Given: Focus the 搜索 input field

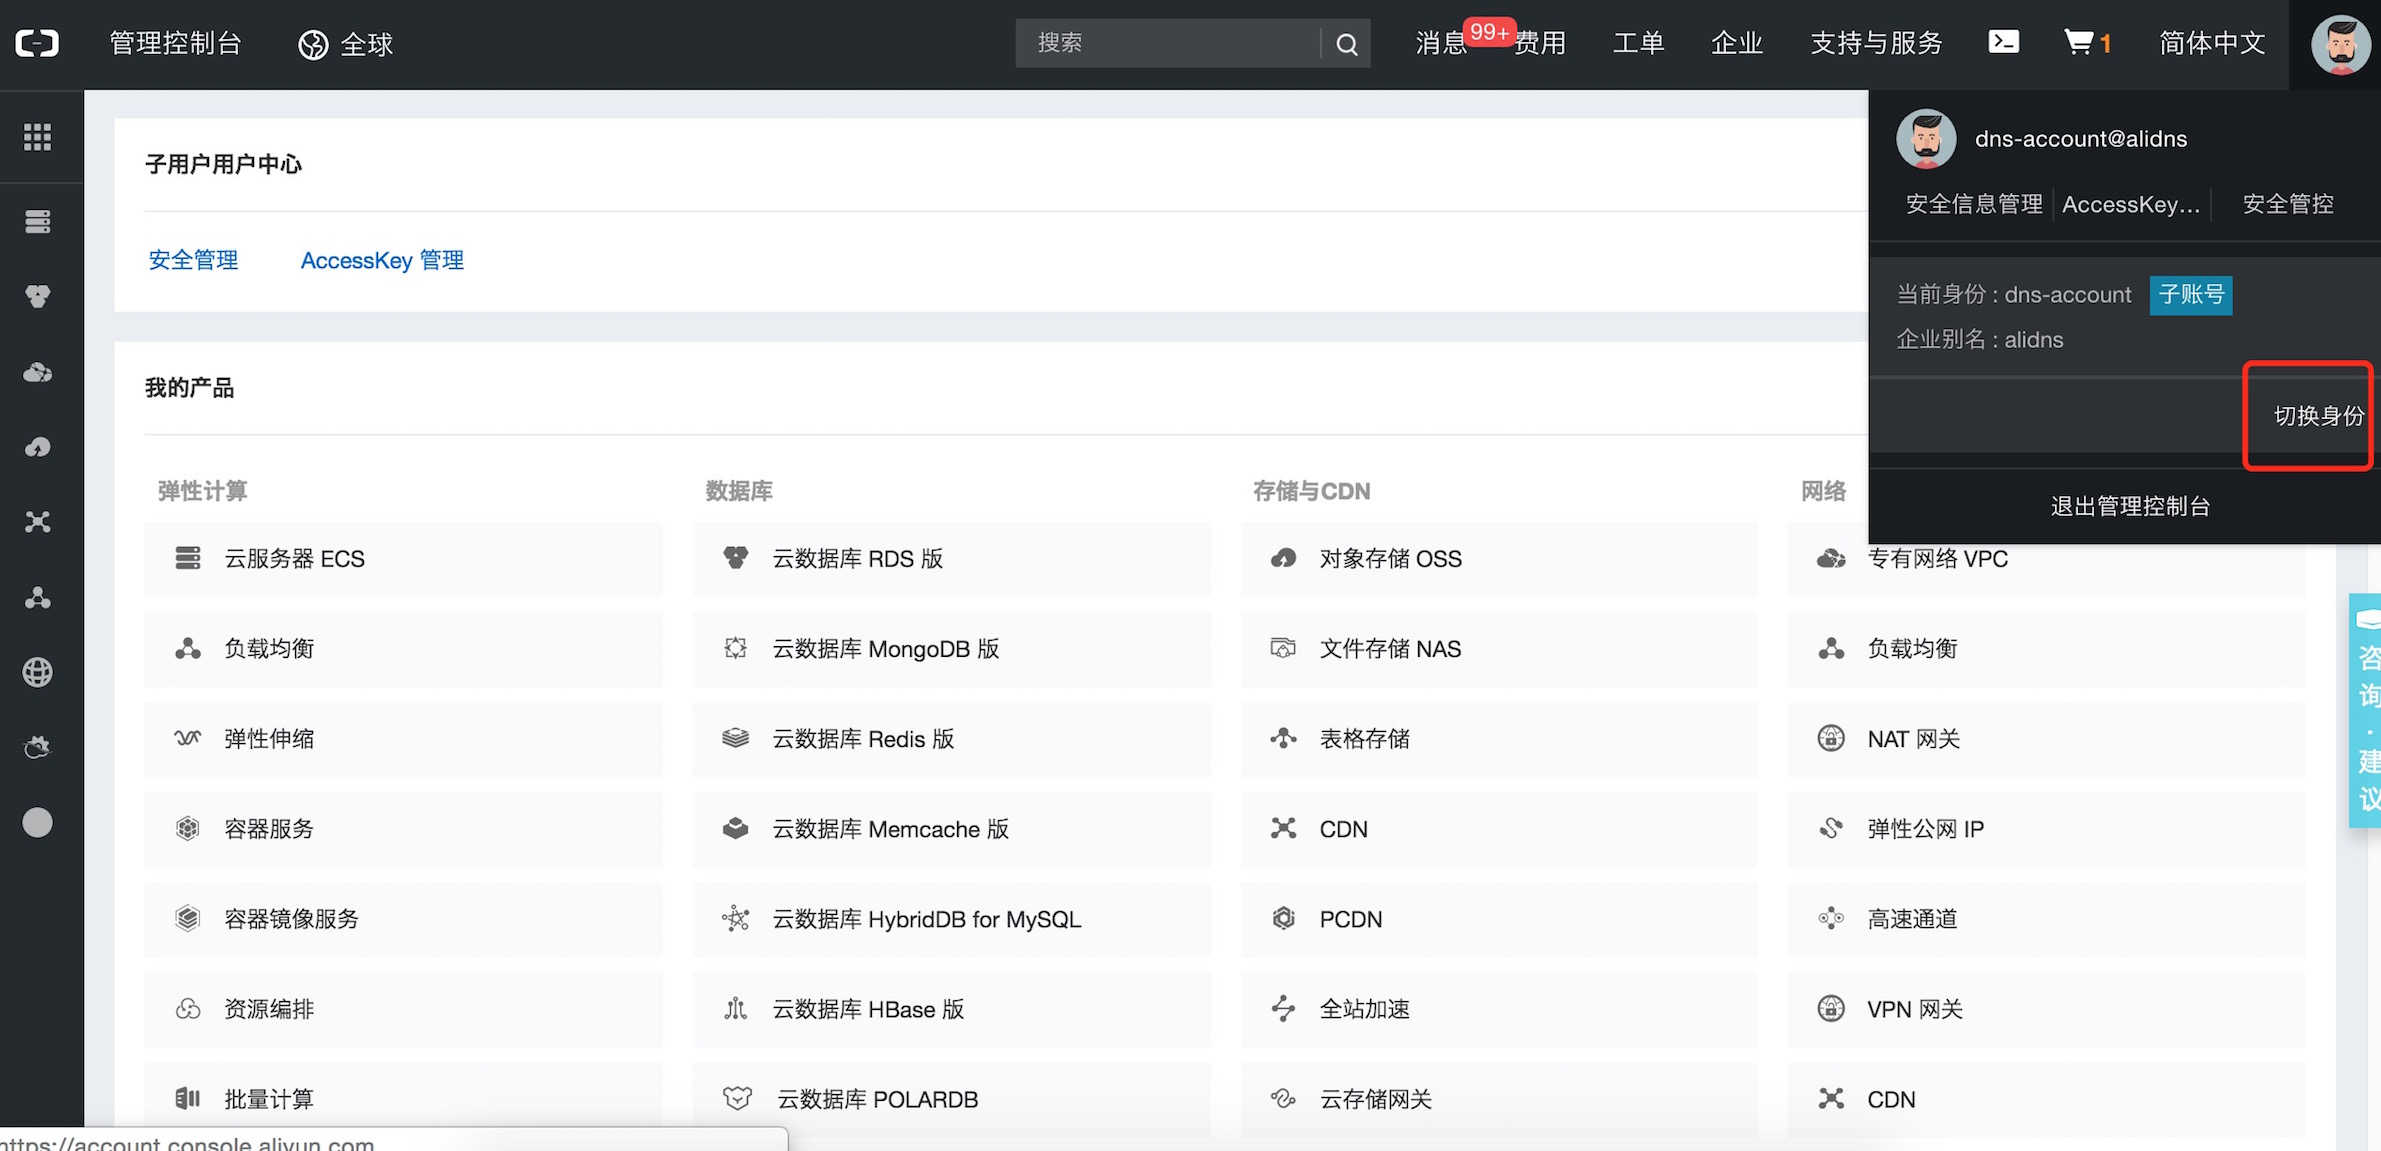Looking at the screenshot, I should click(x=1167, y=43).
